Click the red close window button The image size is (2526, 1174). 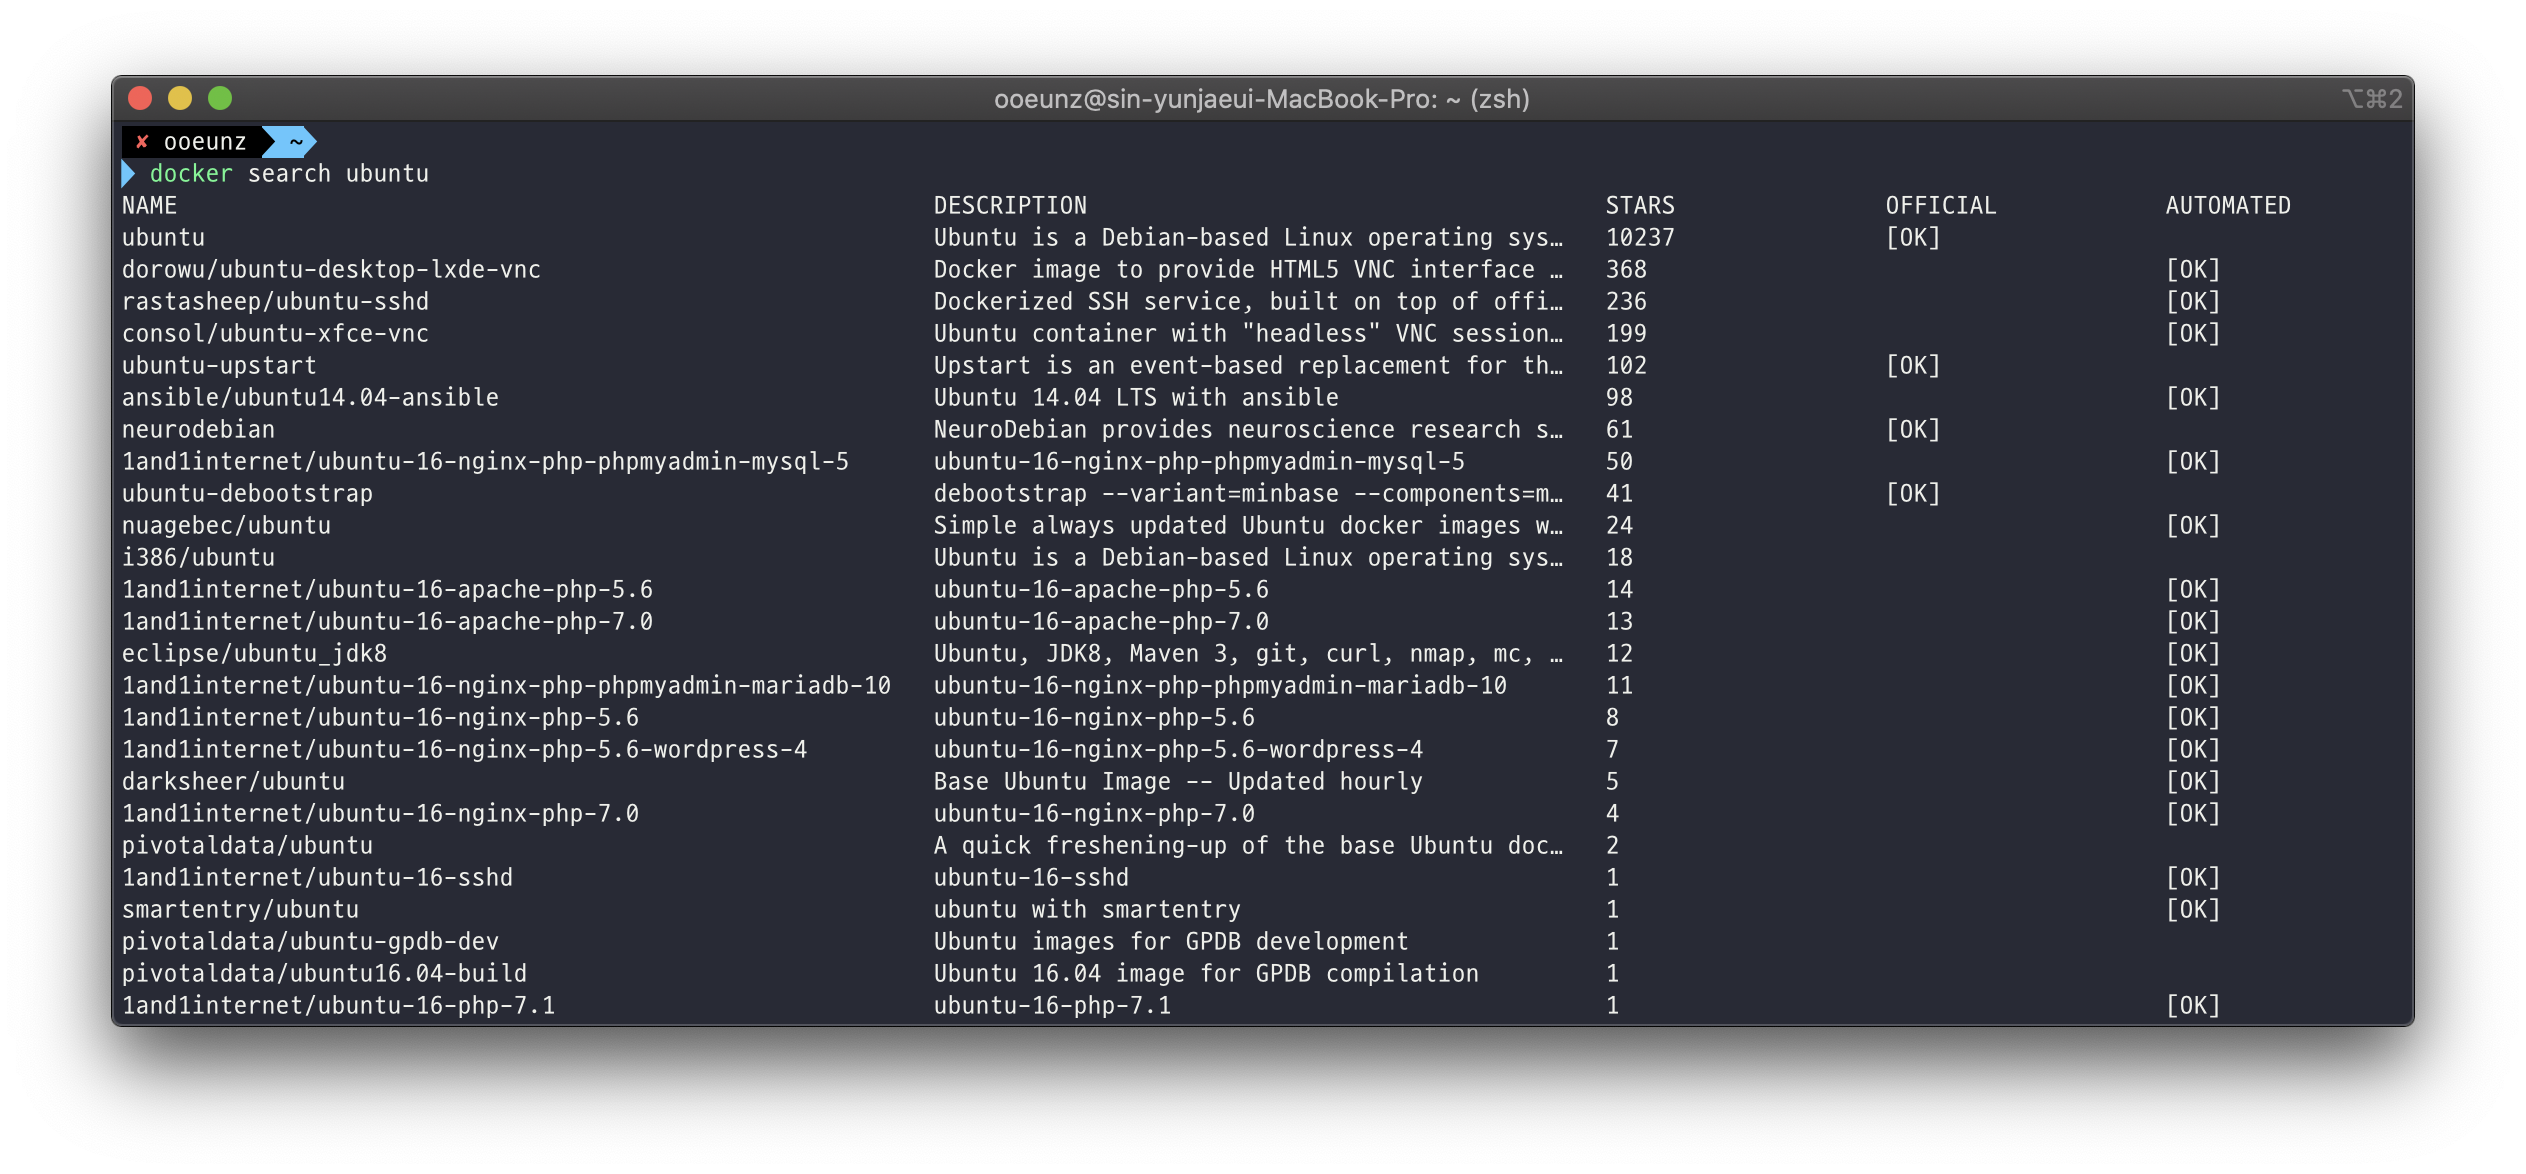click(x=140, y=98)
